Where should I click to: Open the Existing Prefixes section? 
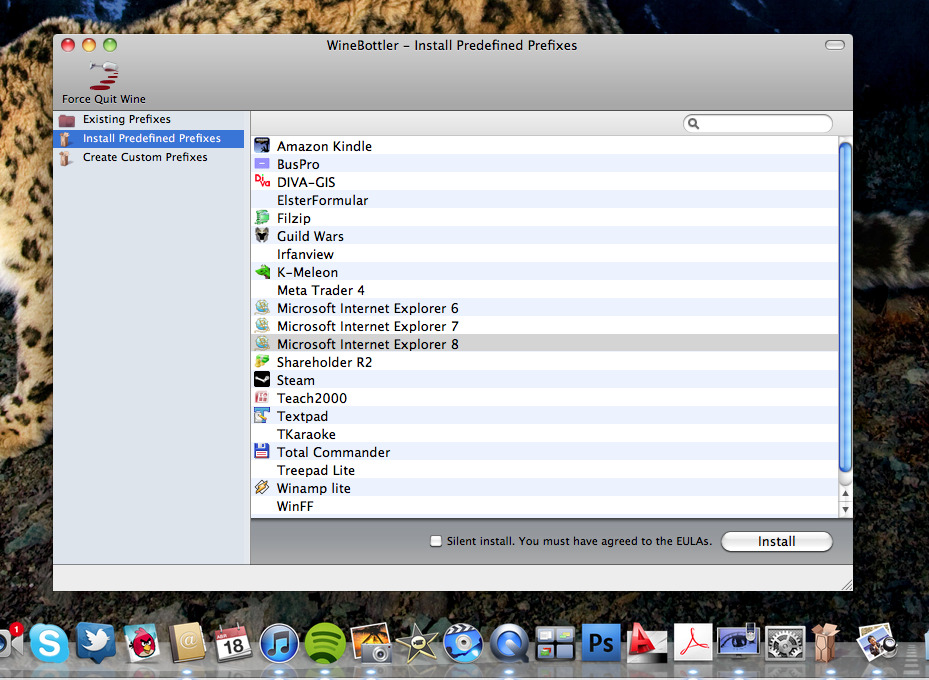(126, 120)
